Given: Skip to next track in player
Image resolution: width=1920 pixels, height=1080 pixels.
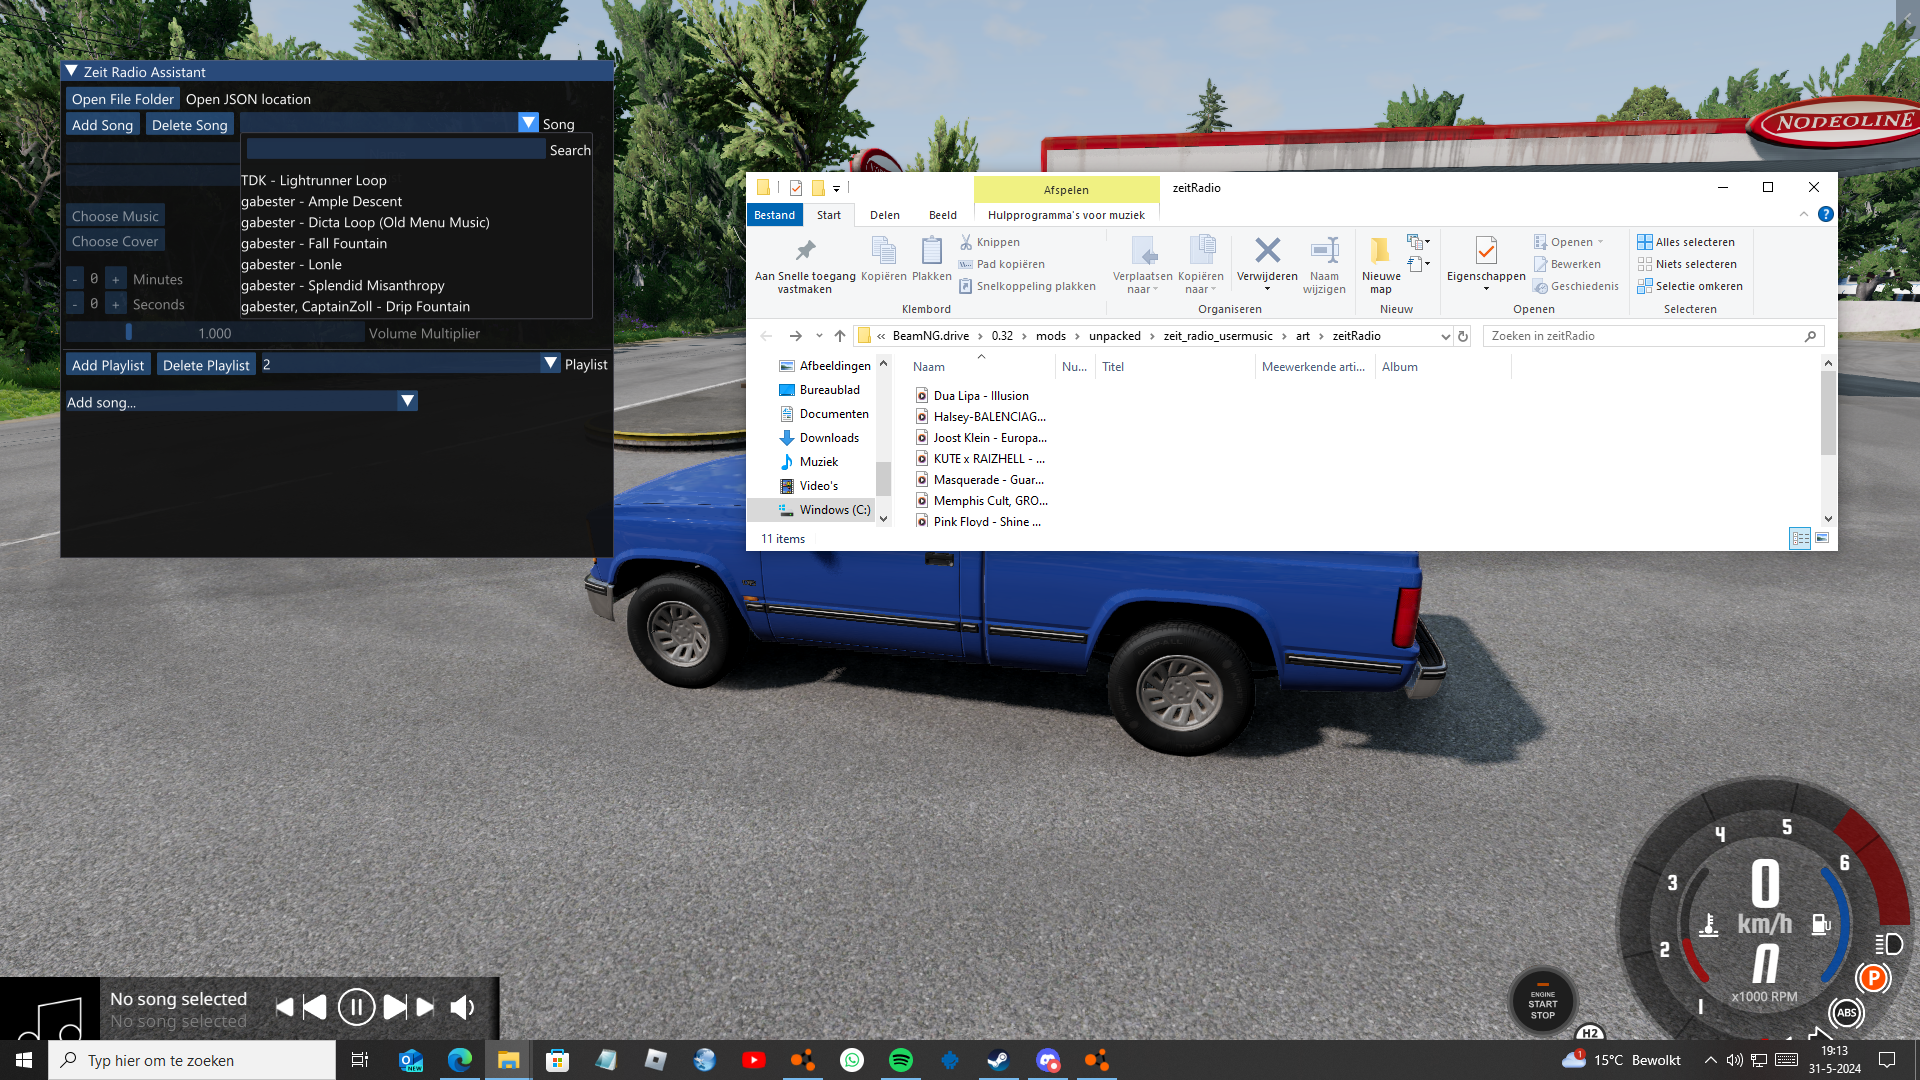Looking at the screenshot, I should click(395, 1007).
